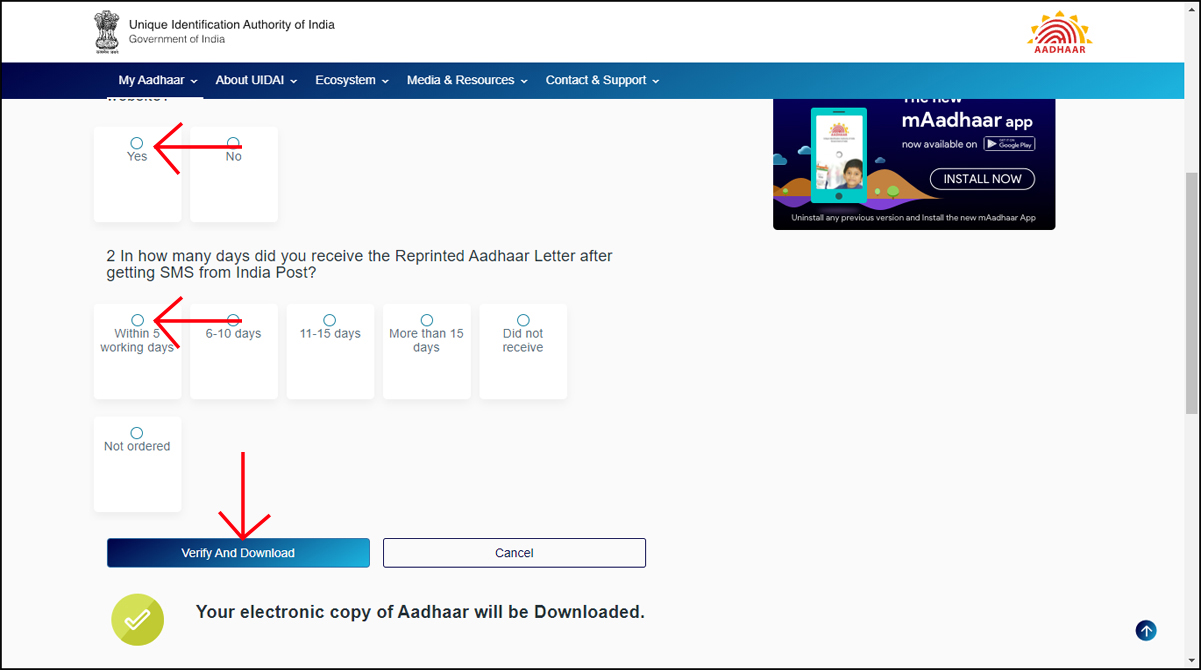Select the Not ordered option
The image size is (1201, 670).
click(135, 432)
